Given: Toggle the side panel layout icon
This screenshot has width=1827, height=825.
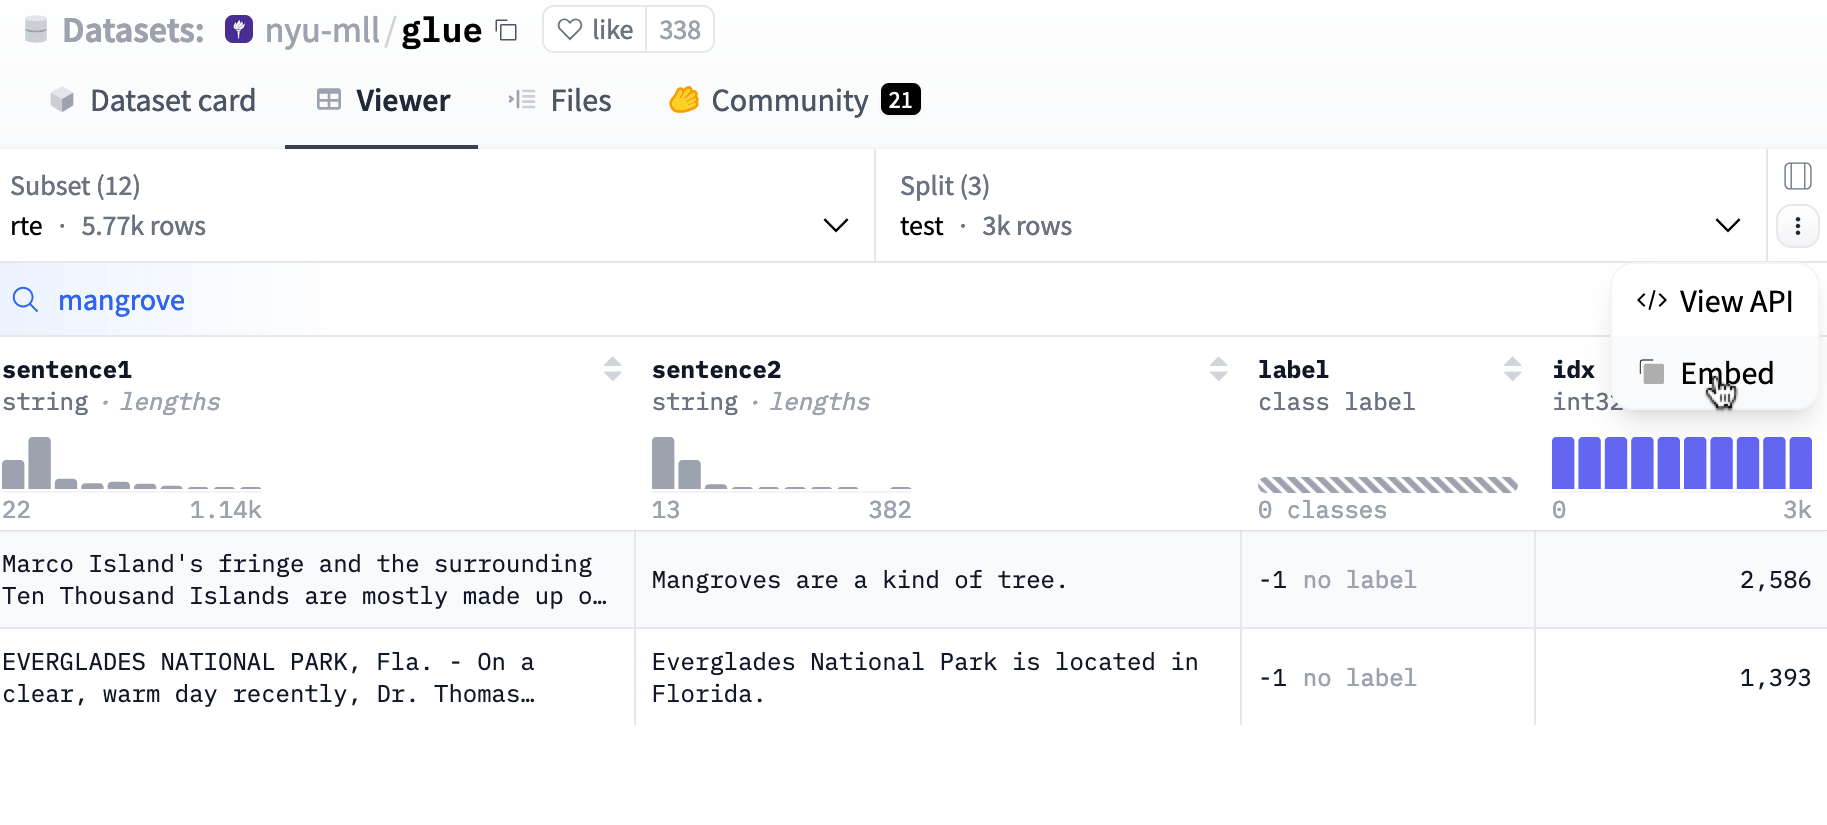Looking at the screenshot, I should (x=1797, y=177).
